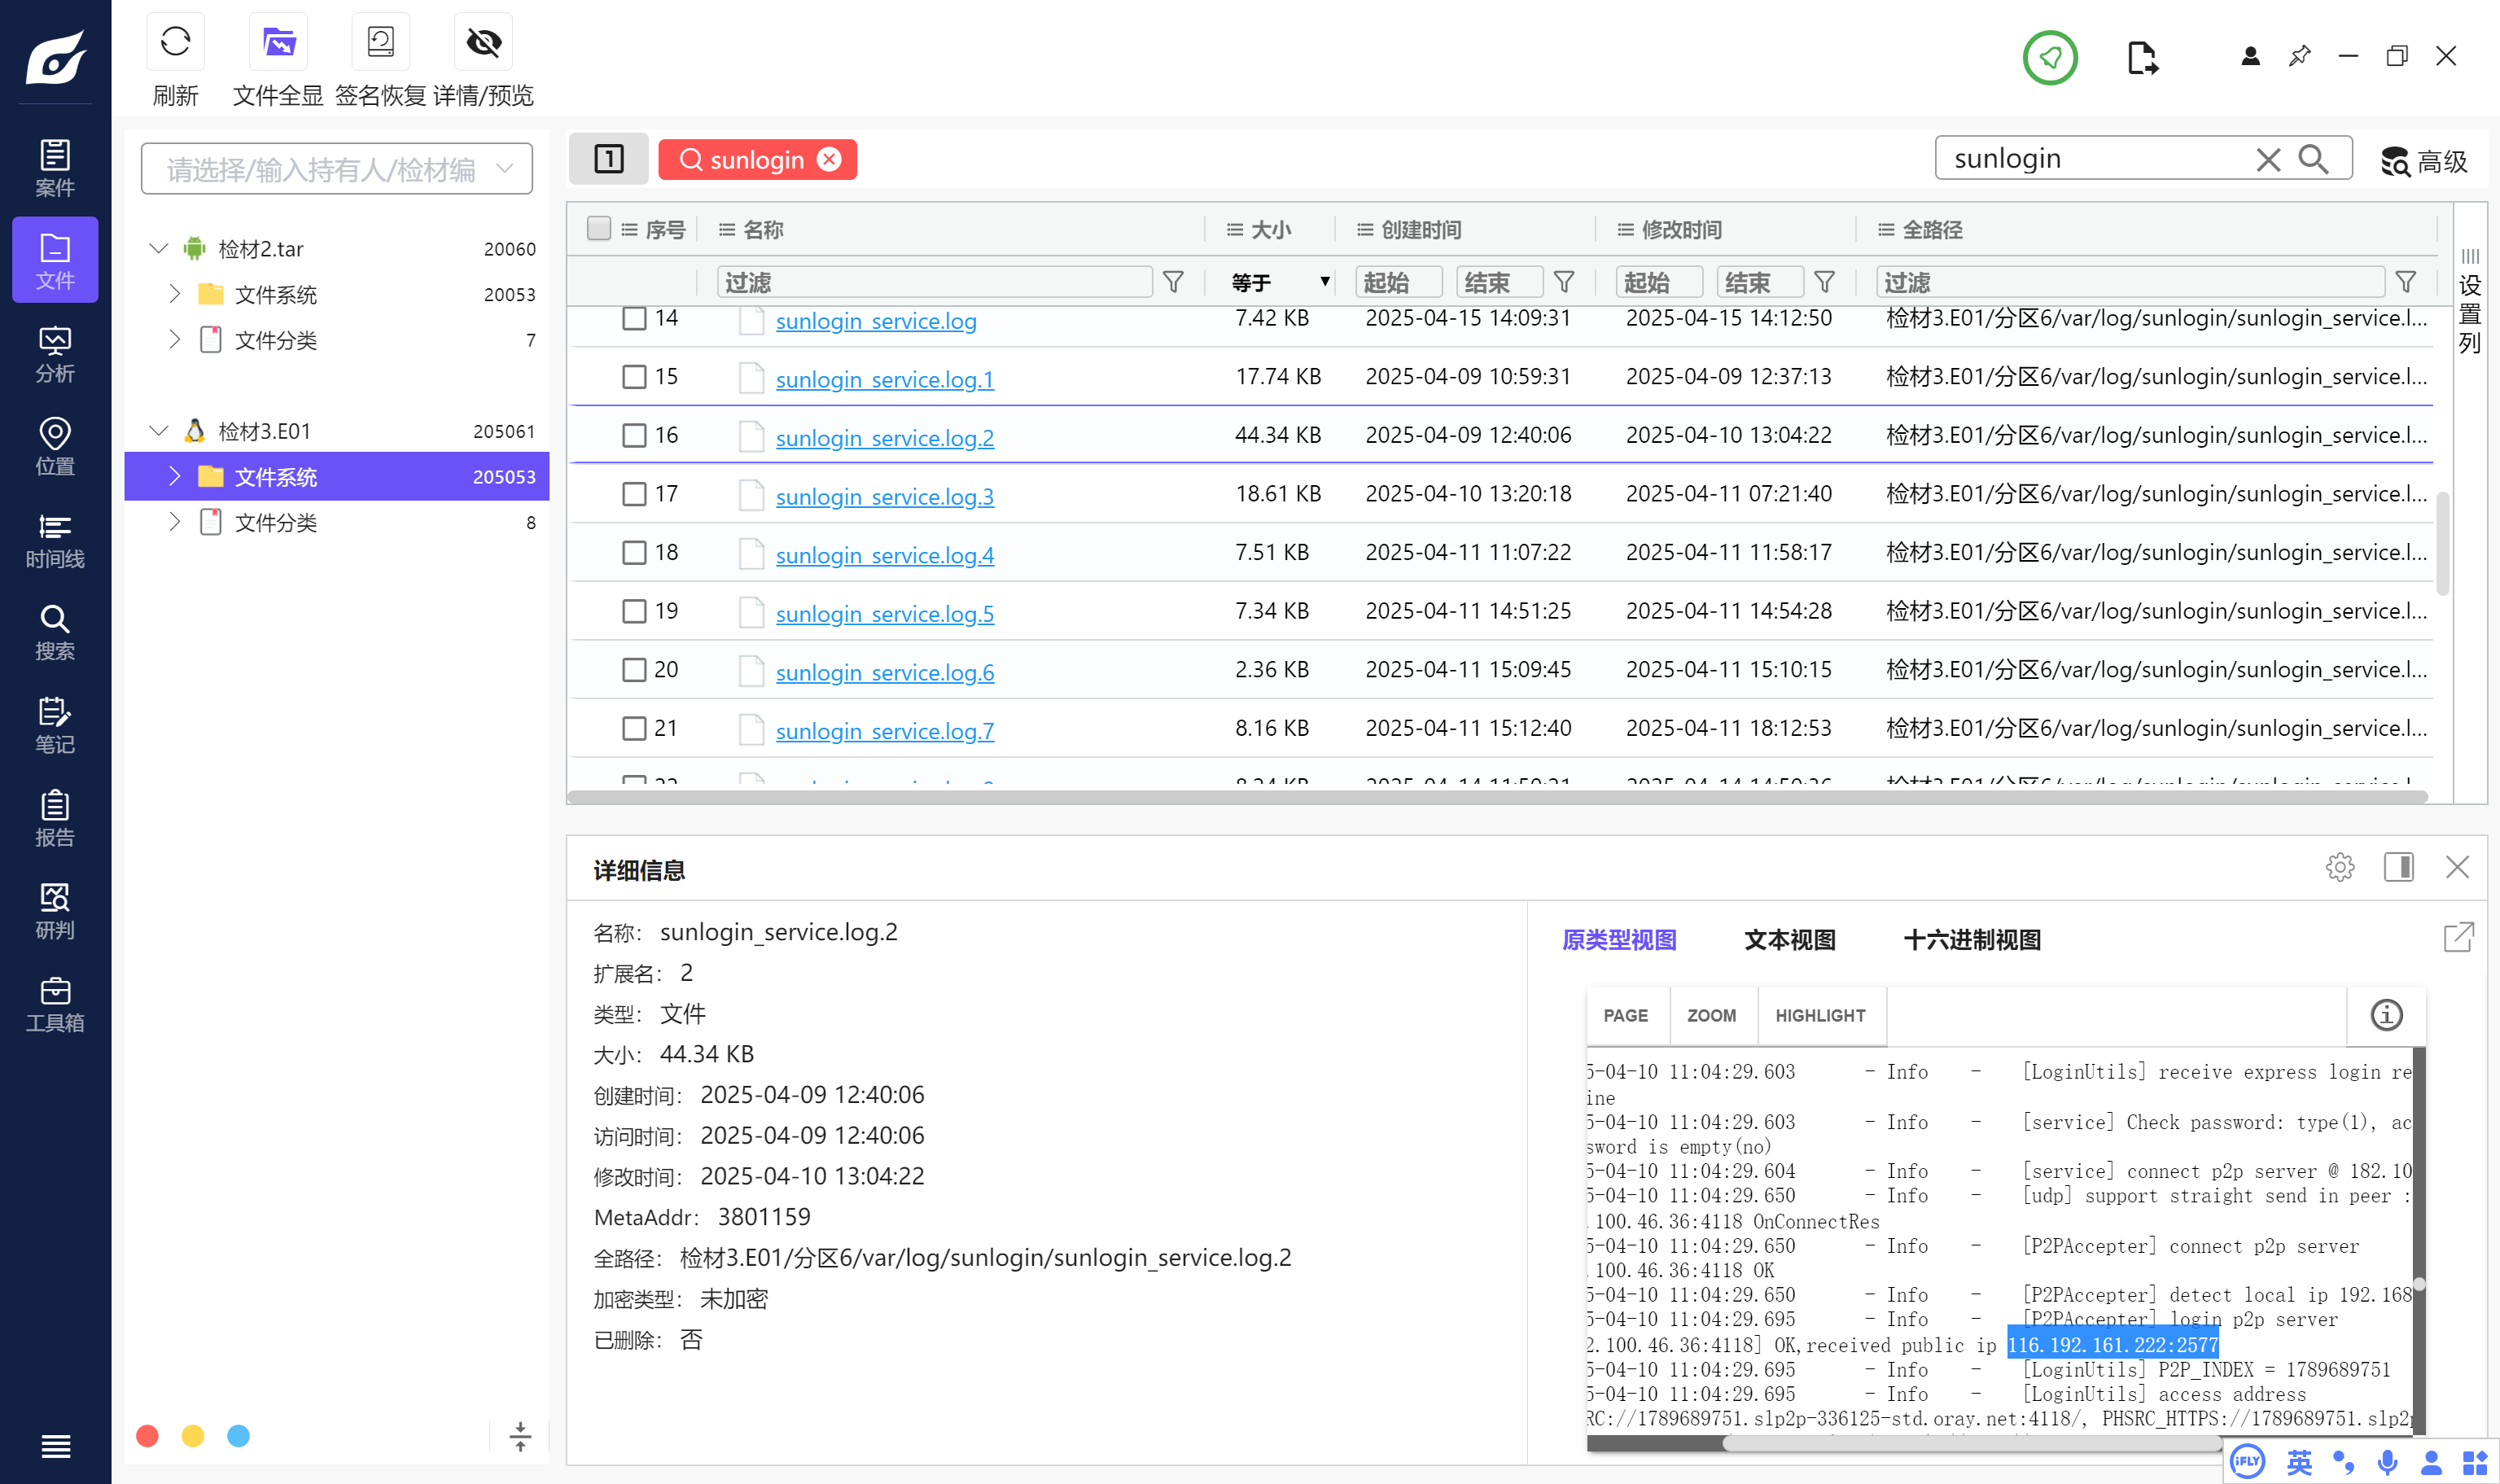Viewport: 2500px width, 1484px height.
Task: Expand 文件系统 under 检材3.E01
Action: (x=174, y=476)
